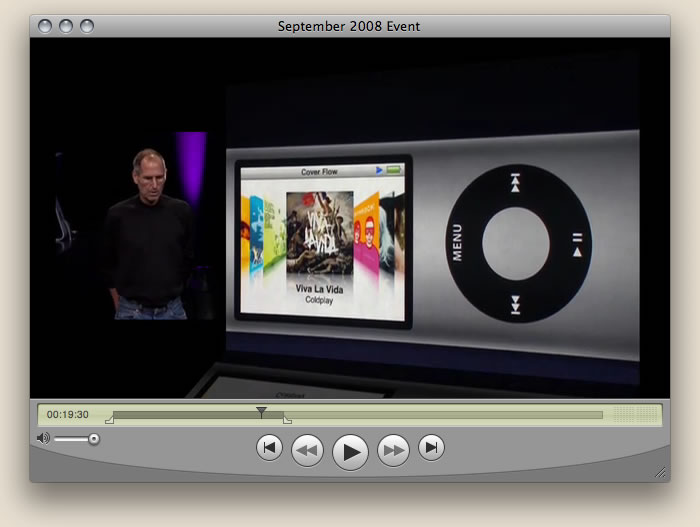Viewport: 700px width, 527px height.
Task: Click the center button of click wheel
Action: click(516, 243)
